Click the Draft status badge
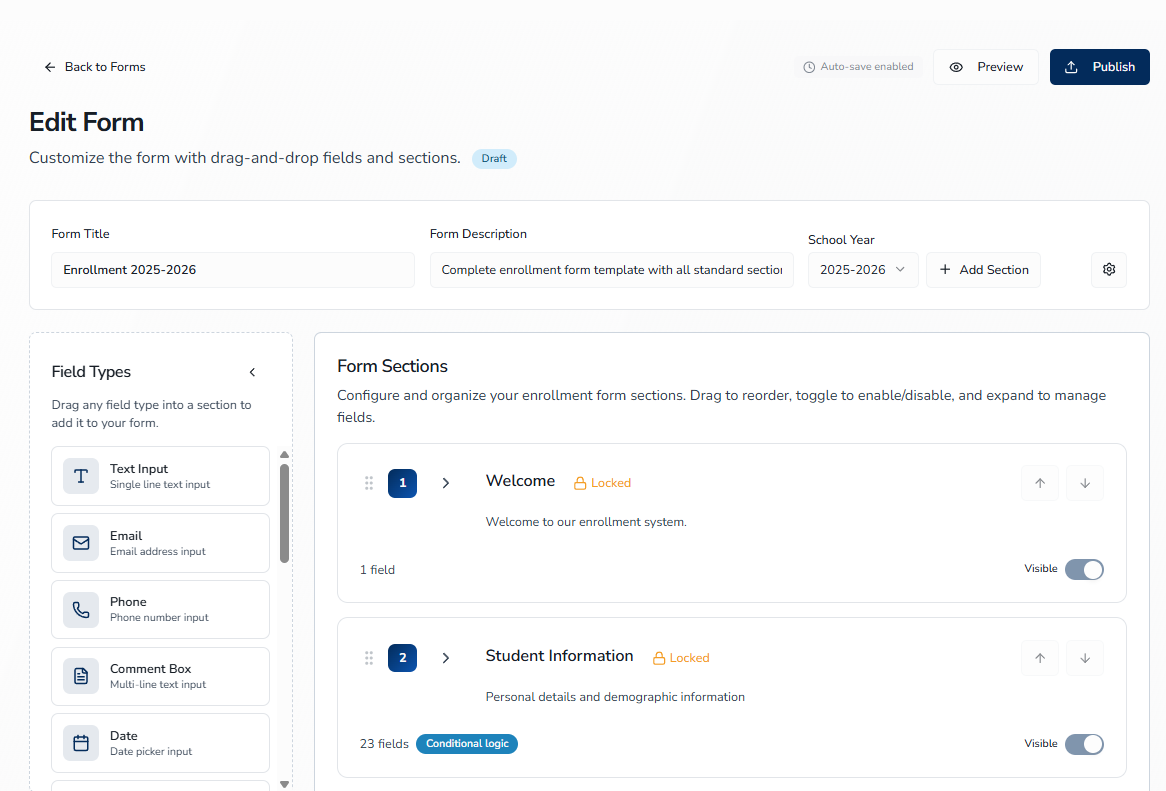The height and width of the screenshot is (791, 1166). (x=494, y=158)
